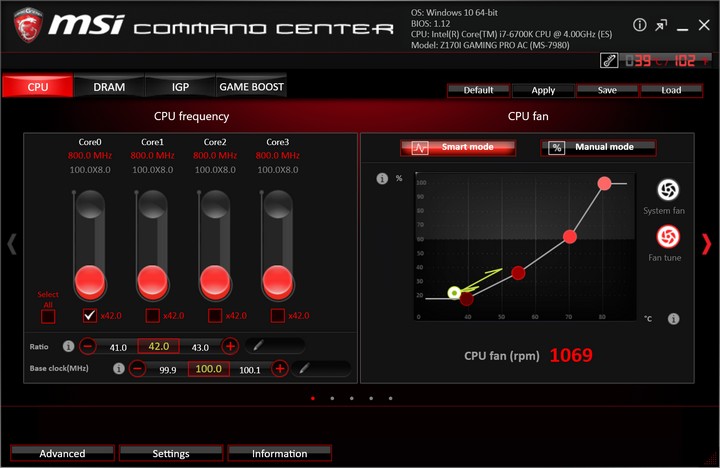Open the Settings section
The width and height of the screenshot is (720, 468).
(171, 453)
